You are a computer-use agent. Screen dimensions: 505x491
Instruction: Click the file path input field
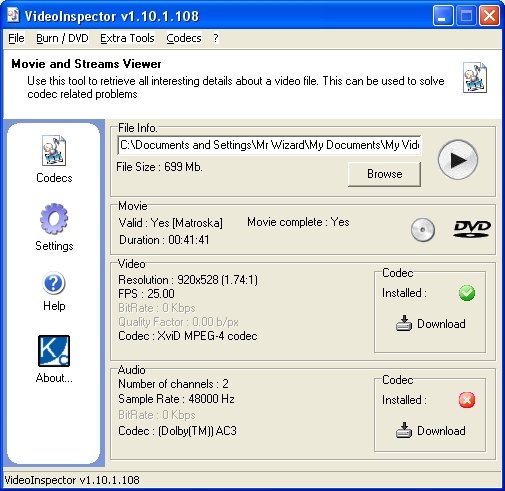269,145
